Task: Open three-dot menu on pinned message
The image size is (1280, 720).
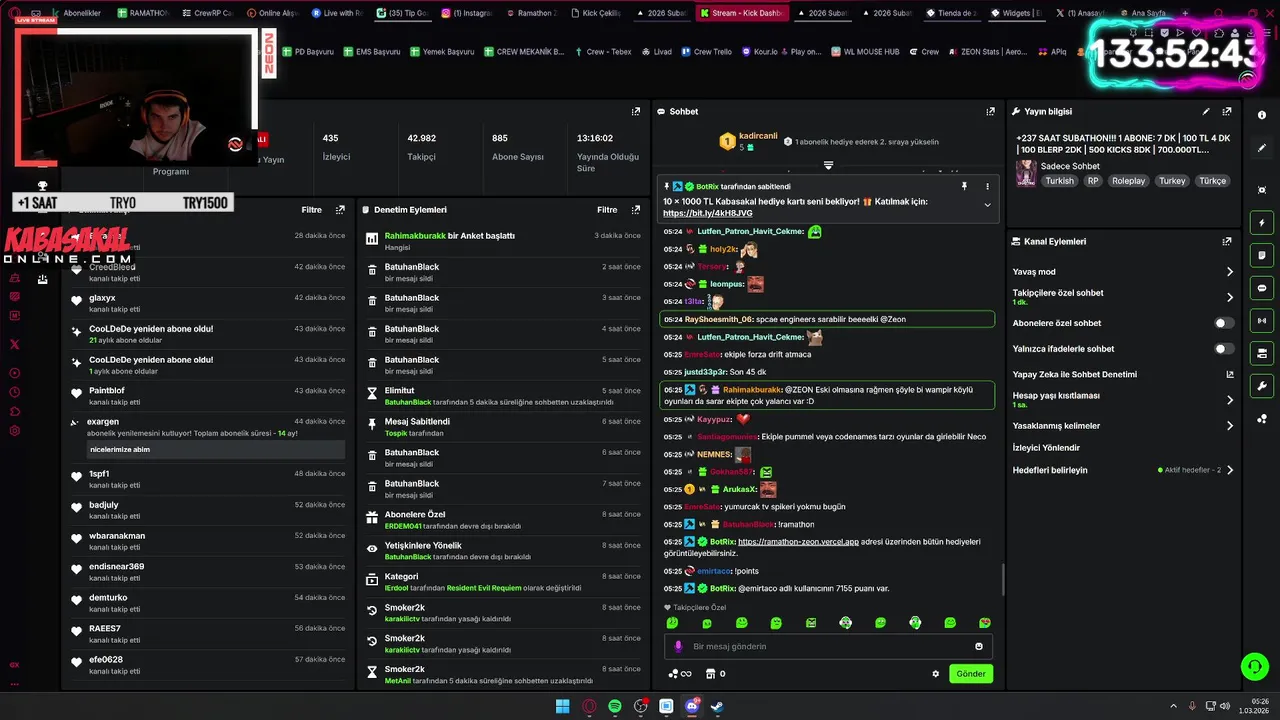Action: point(987,186)
